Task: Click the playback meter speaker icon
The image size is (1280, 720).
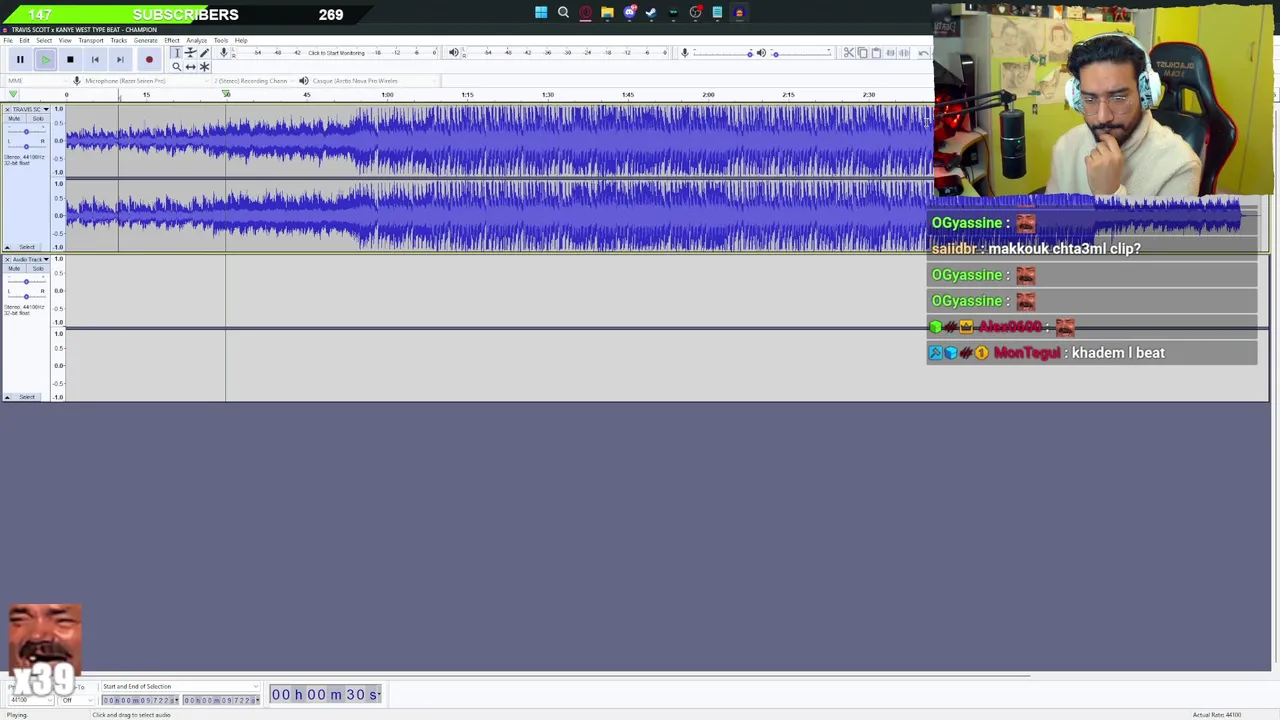Action: [454, 52]
